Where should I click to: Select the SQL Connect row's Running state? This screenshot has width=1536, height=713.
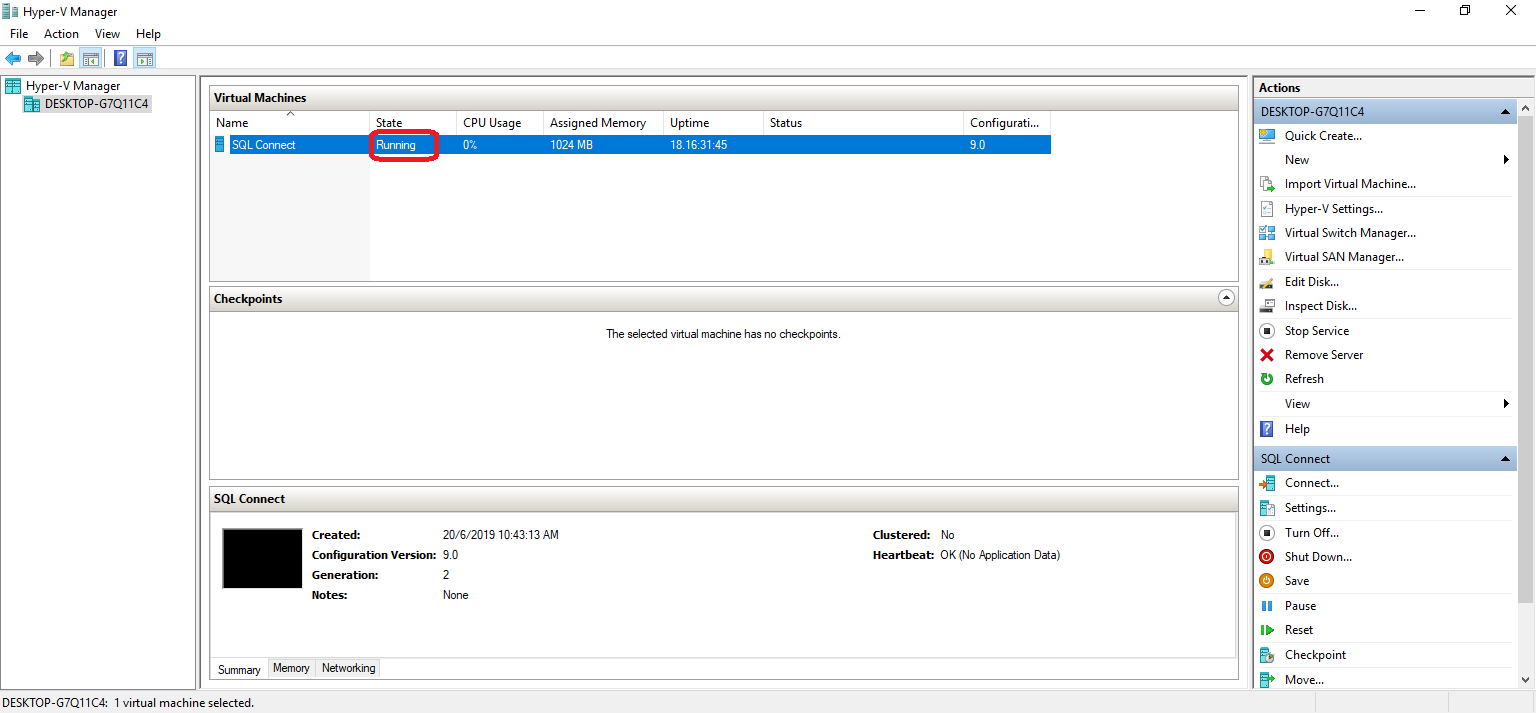click(398, 144)
